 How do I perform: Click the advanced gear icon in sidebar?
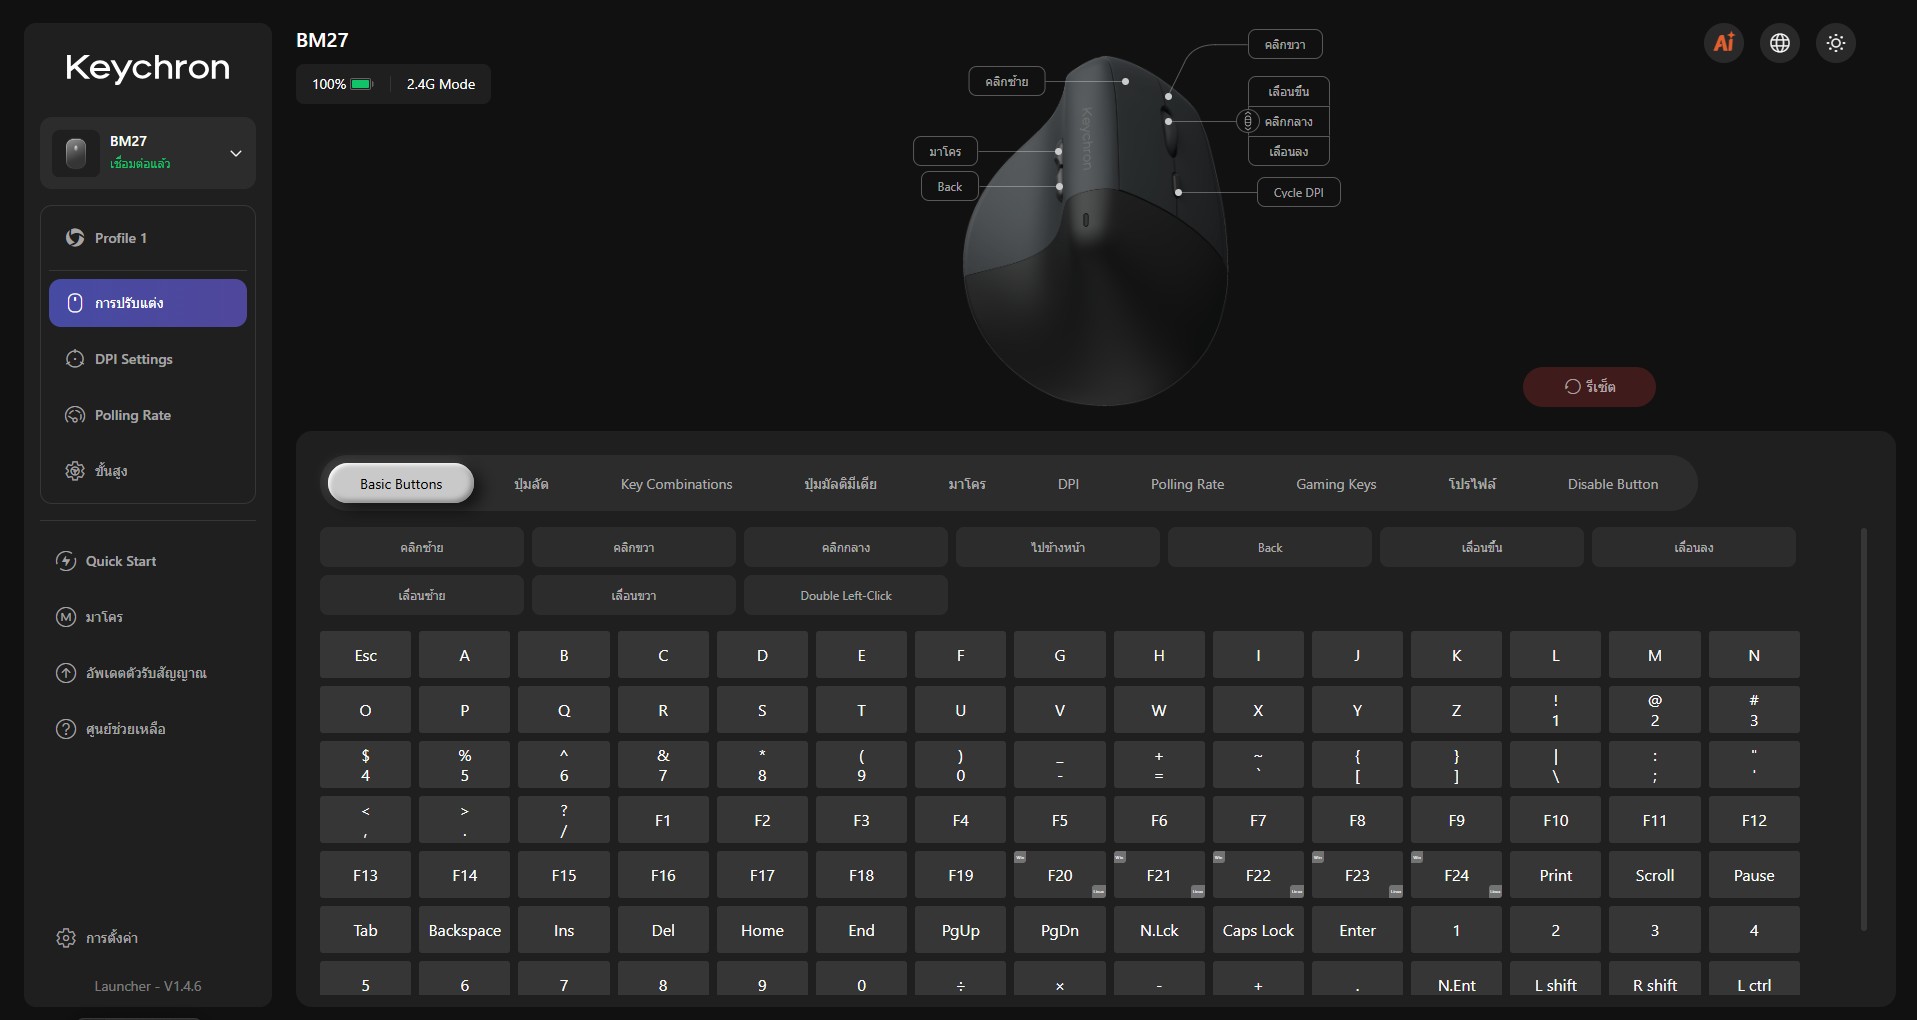pyautogui.click(x=75, y=471)
